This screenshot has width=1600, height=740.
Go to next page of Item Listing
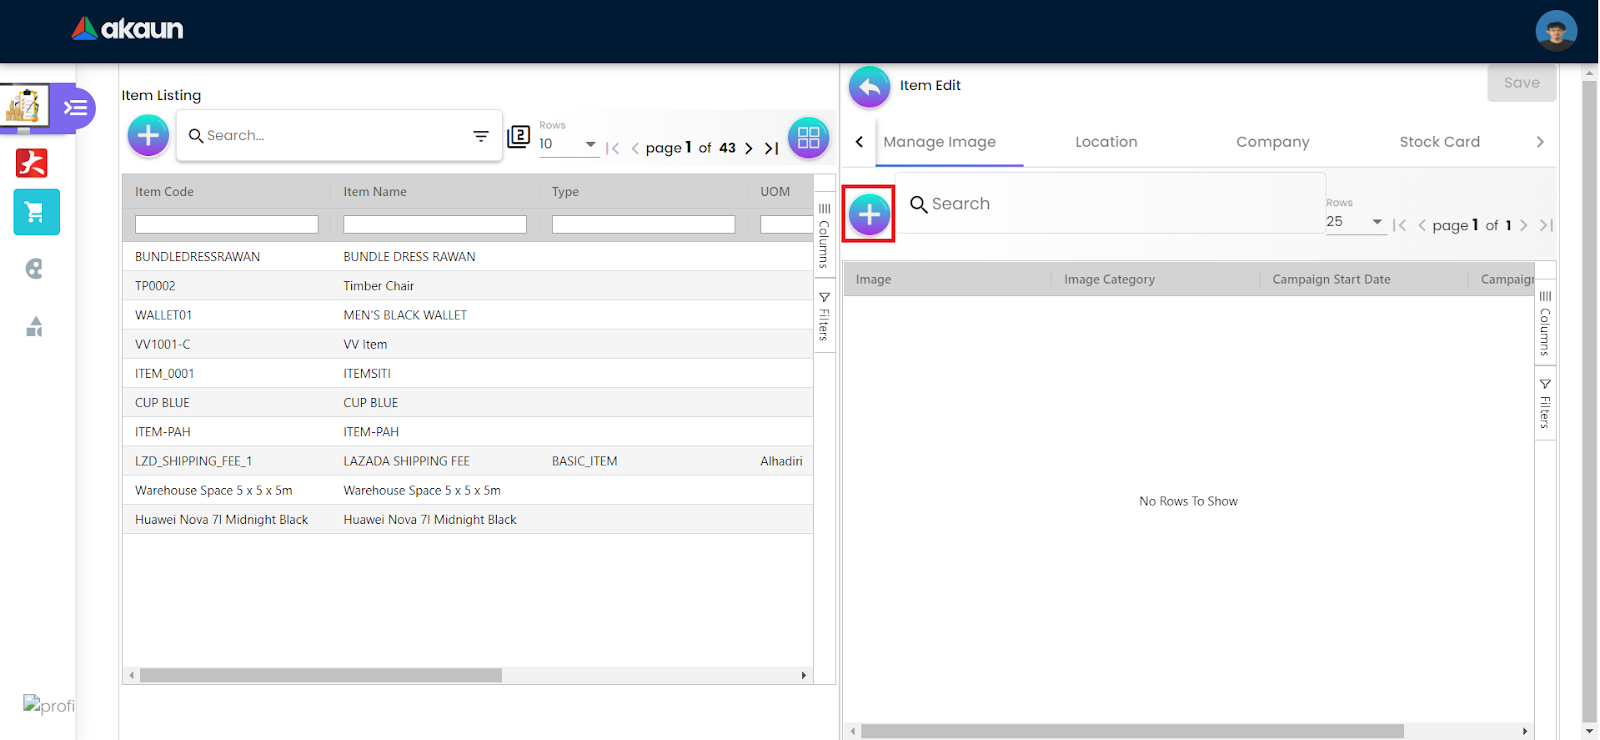tap(748, 148)
